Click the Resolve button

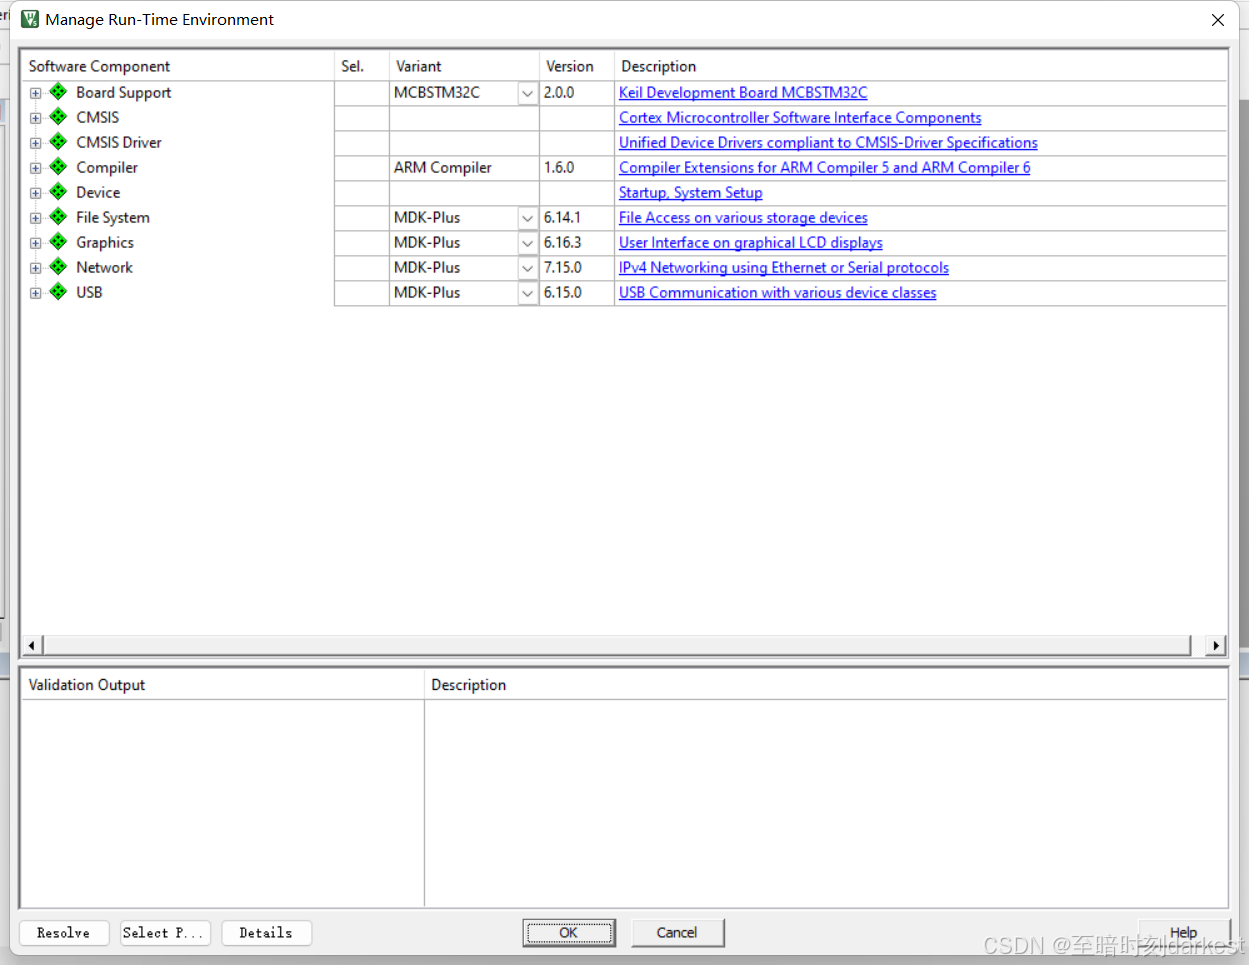(x=64, y=933)
